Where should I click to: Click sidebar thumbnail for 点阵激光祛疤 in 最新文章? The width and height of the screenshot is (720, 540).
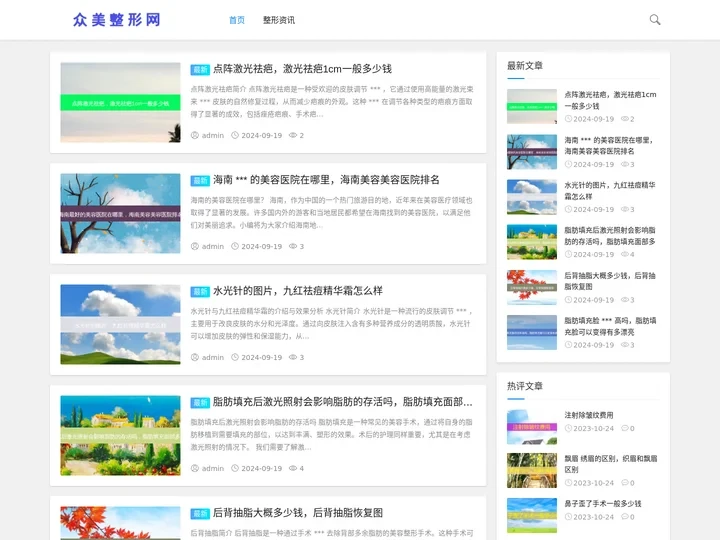coord(532,107)
